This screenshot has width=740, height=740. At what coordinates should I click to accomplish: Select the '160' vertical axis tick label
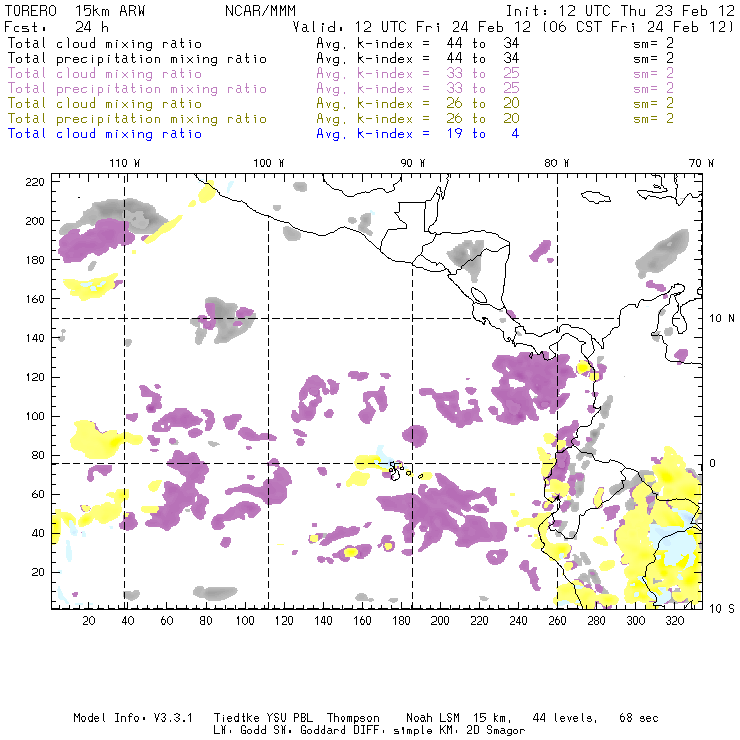pyautogui.click(x=35, y=299)
